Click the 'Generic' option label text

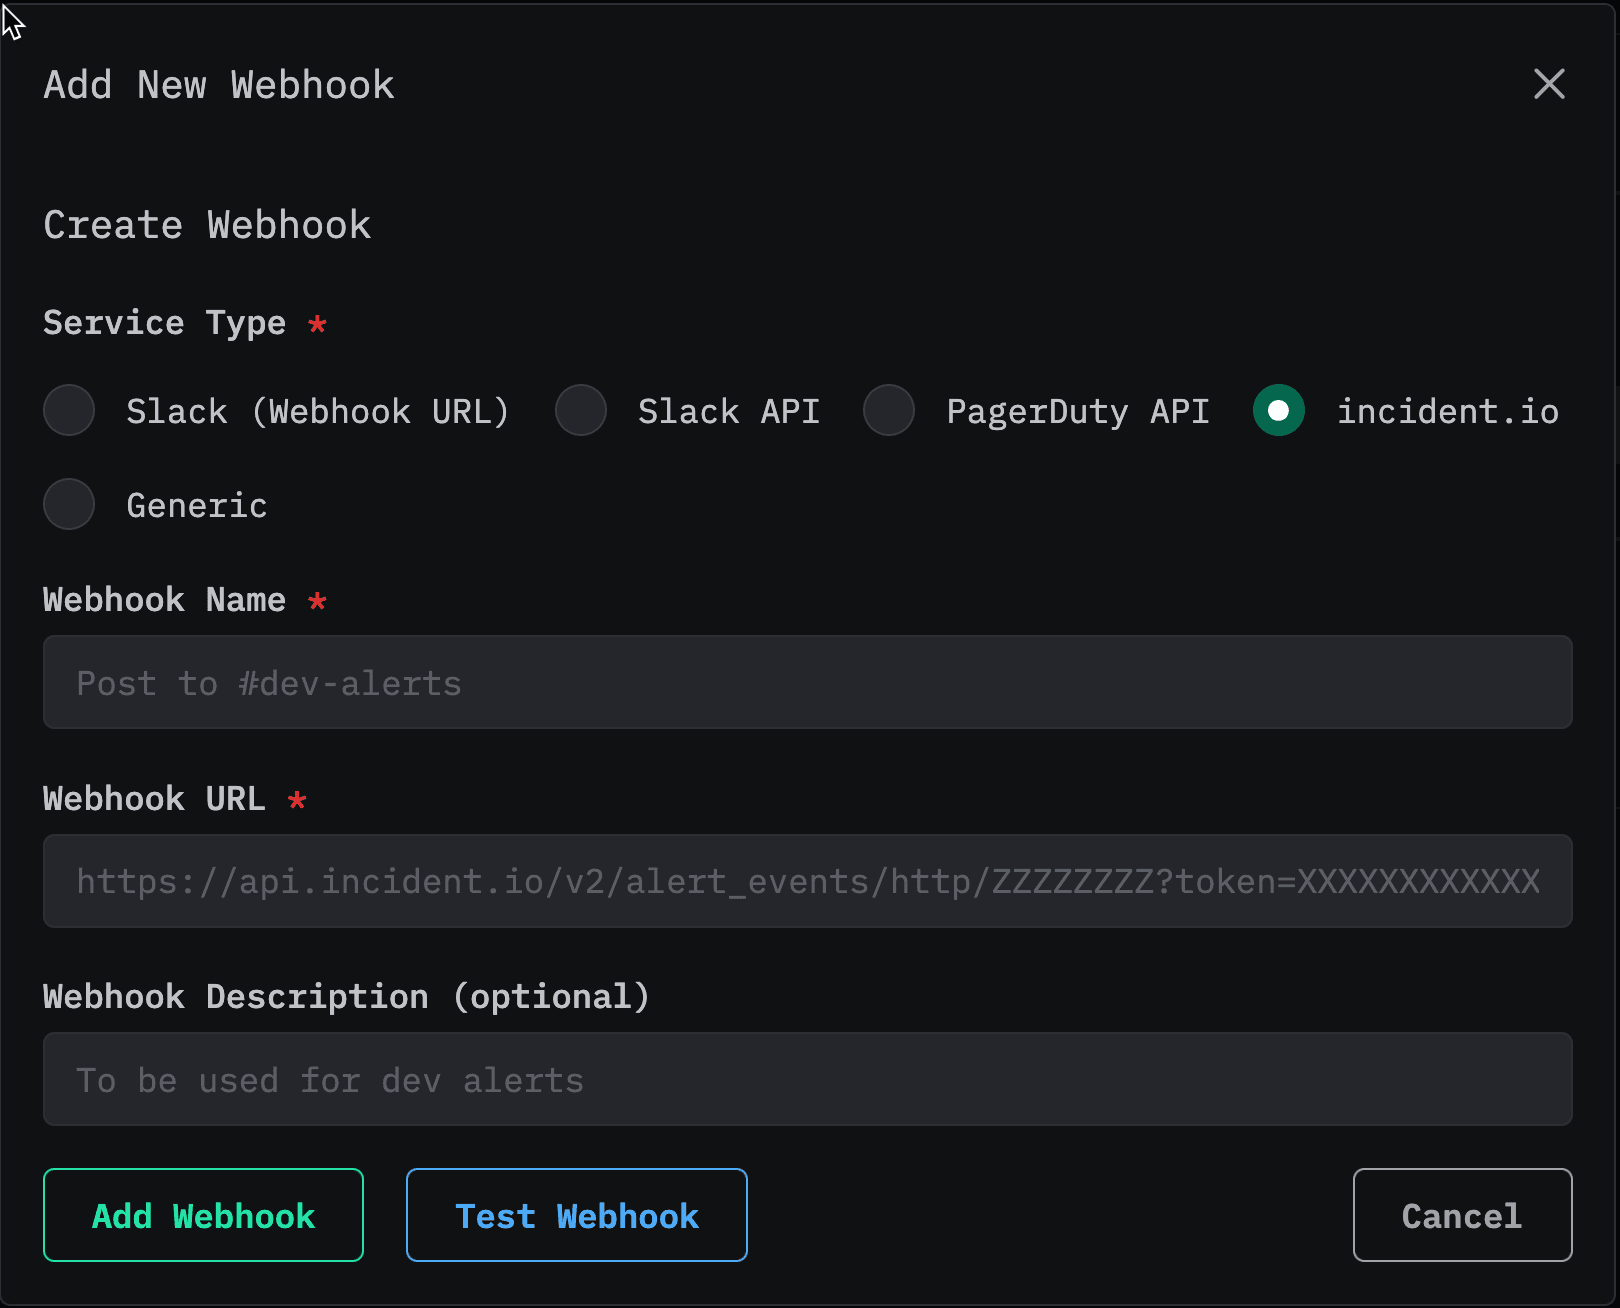coord(197,506)
